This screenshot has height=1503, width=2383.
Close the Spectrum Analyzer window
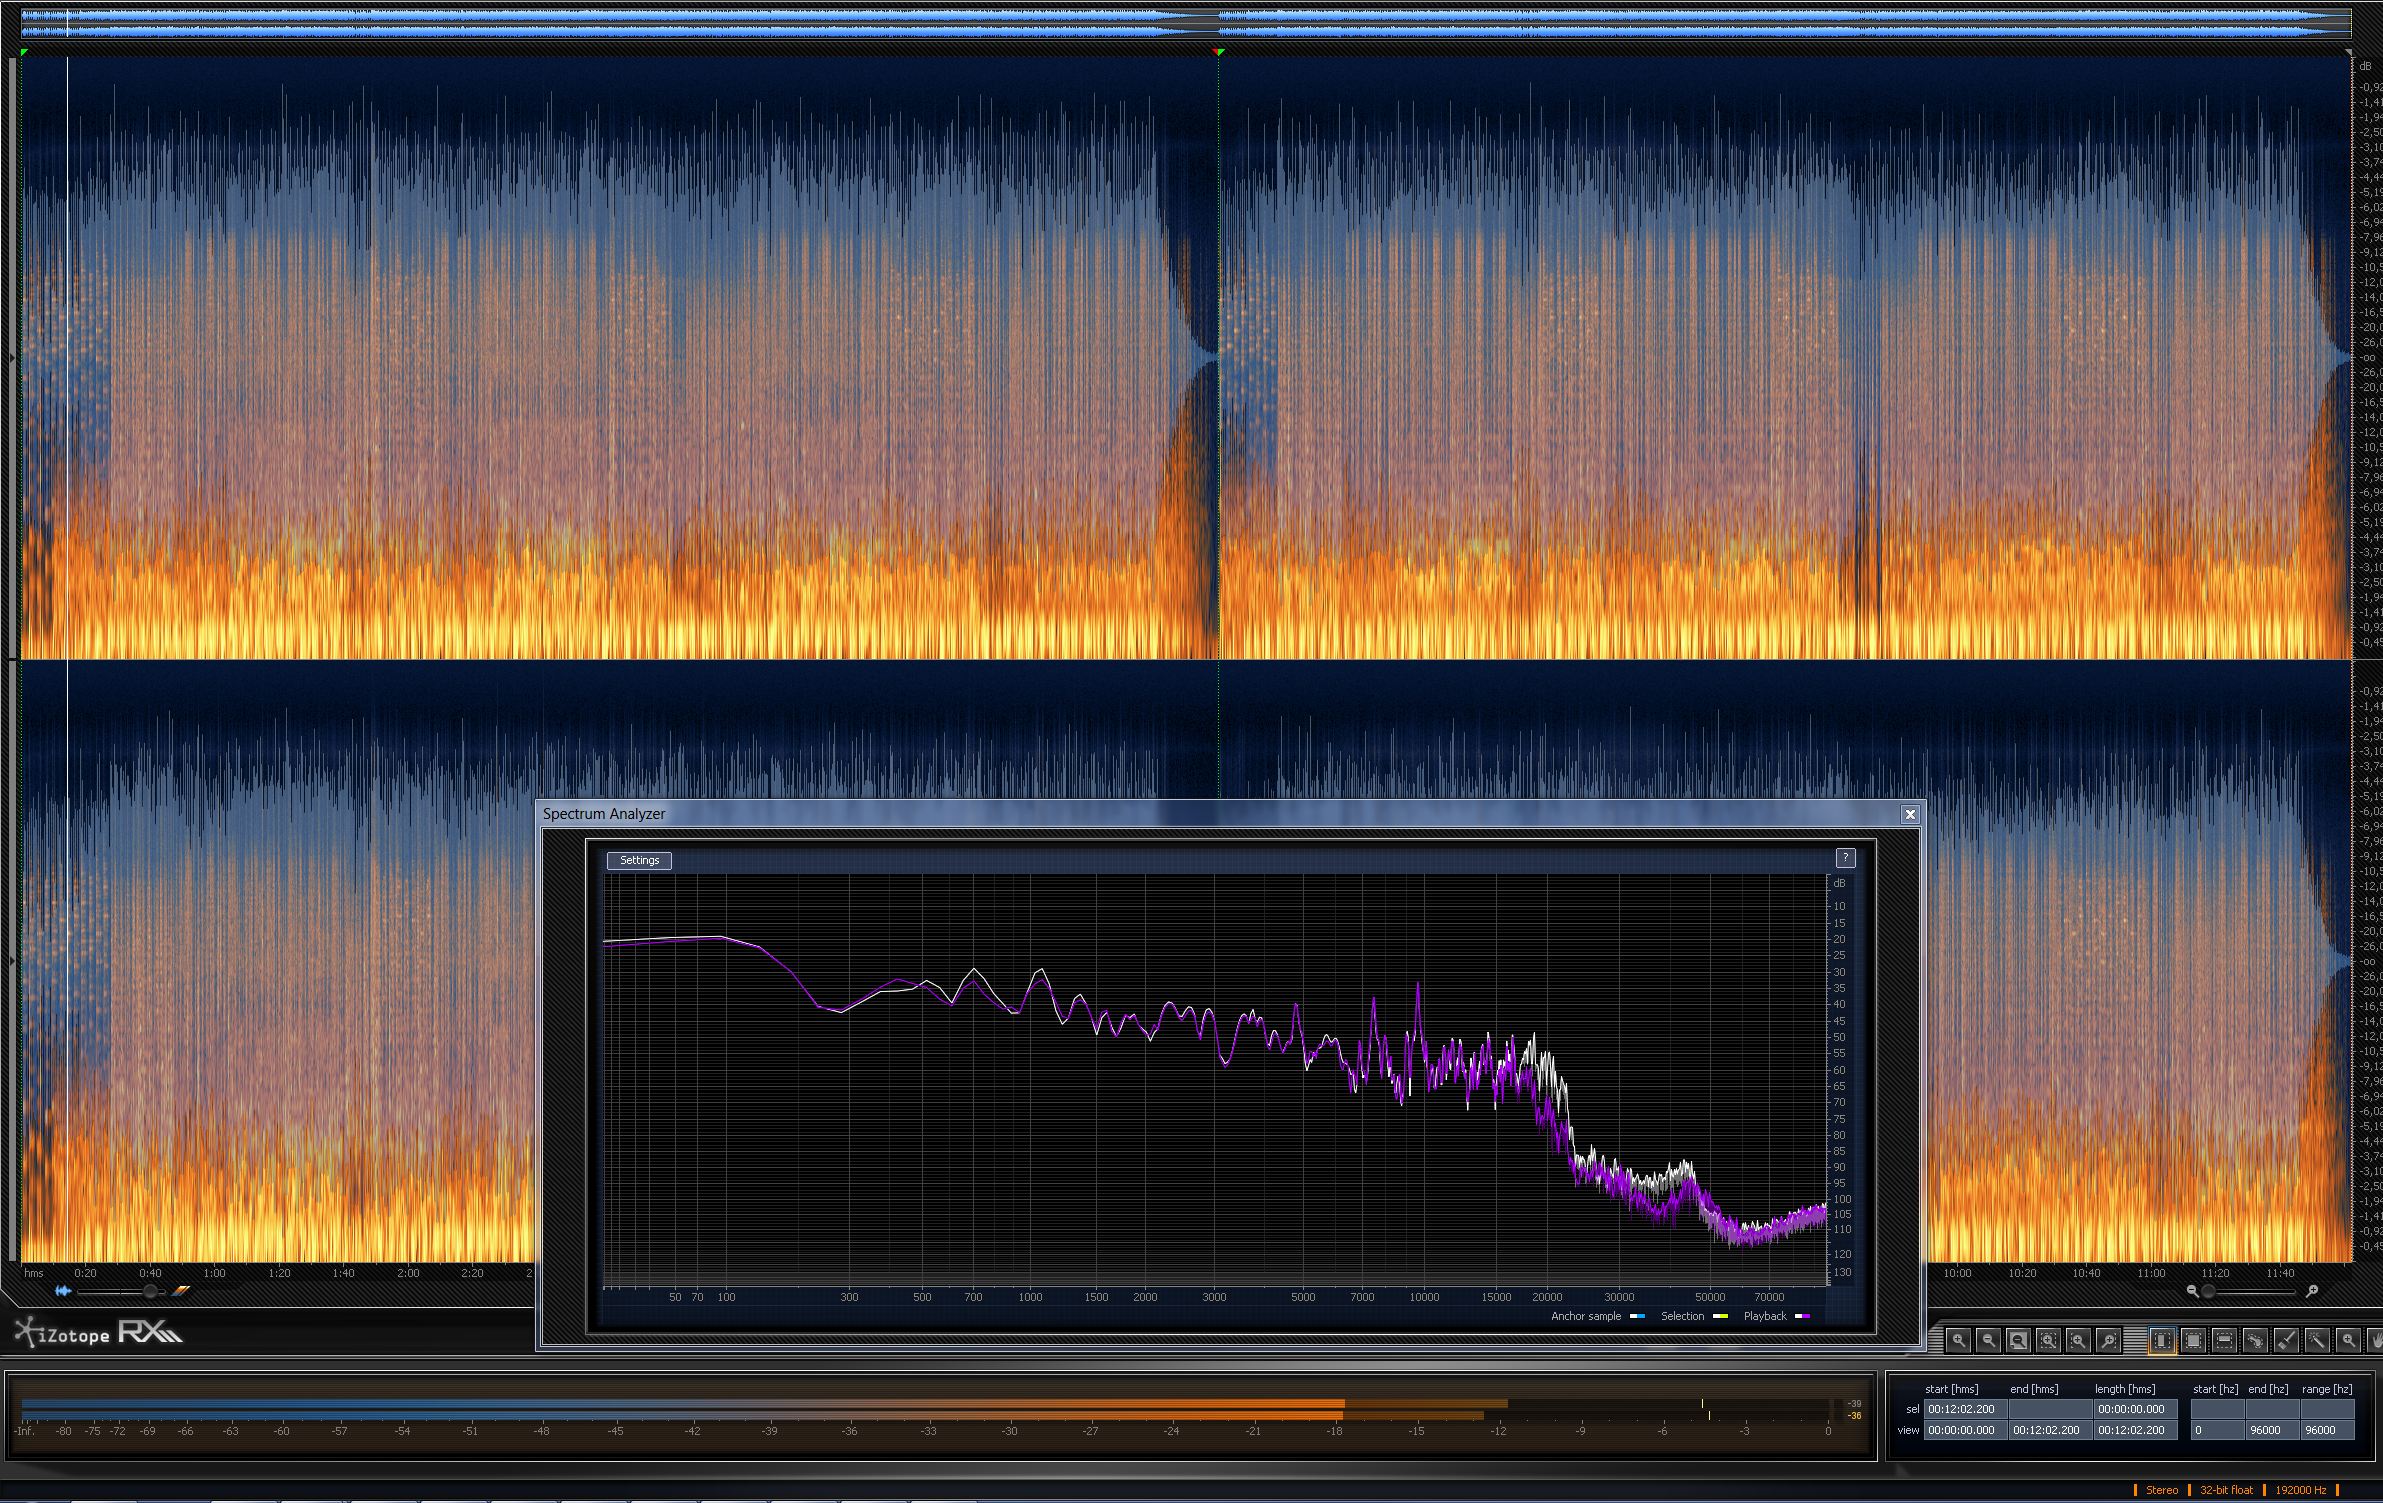(x=1910, y=814)
